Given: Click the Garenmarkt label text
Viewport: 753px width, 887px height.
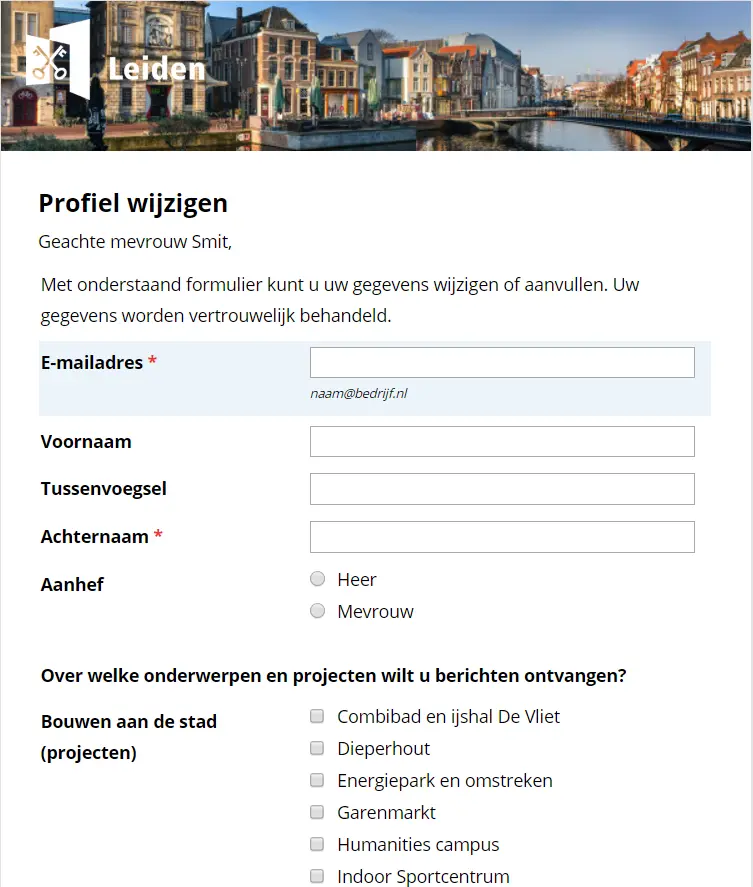Looking at the screenshot, I should (386, 813).
